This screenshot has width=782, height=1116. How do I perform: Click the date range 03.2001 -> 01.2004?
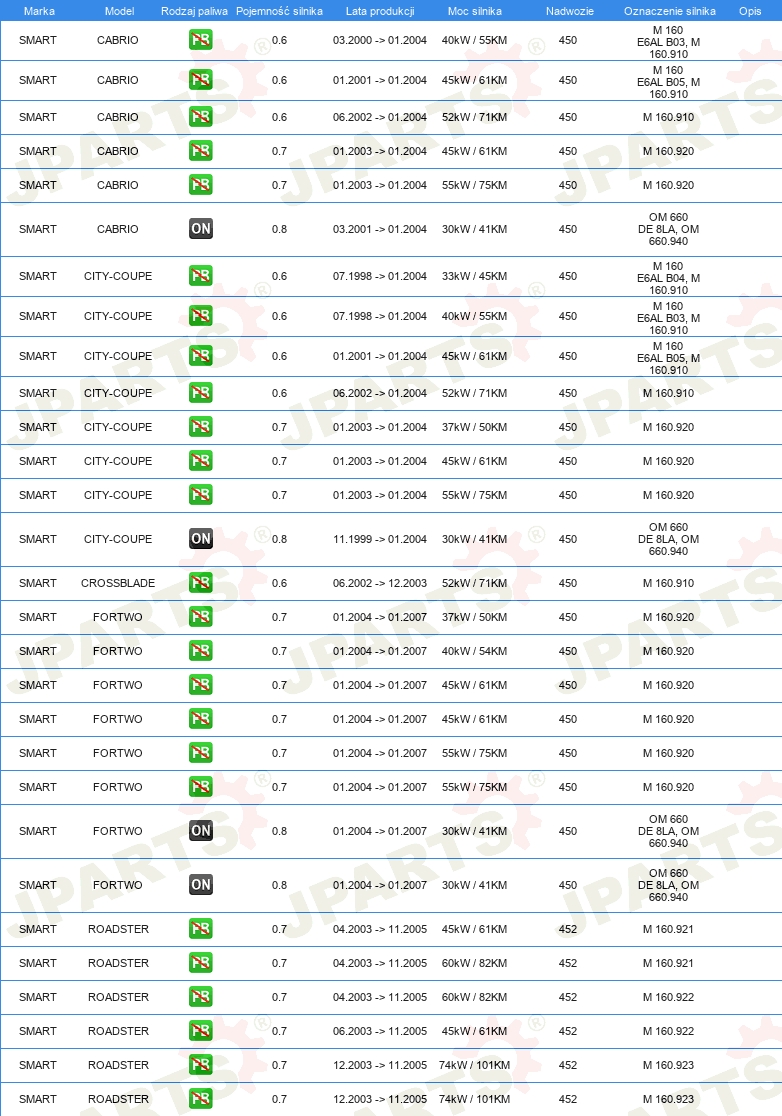tap(380, 229)
